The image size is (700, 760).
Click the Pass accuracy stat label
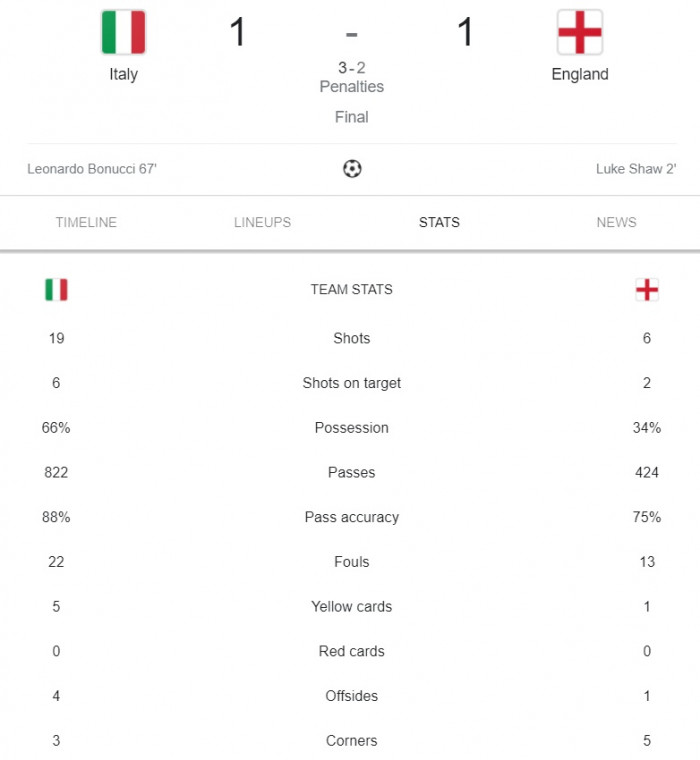click(x=352, y=517)
